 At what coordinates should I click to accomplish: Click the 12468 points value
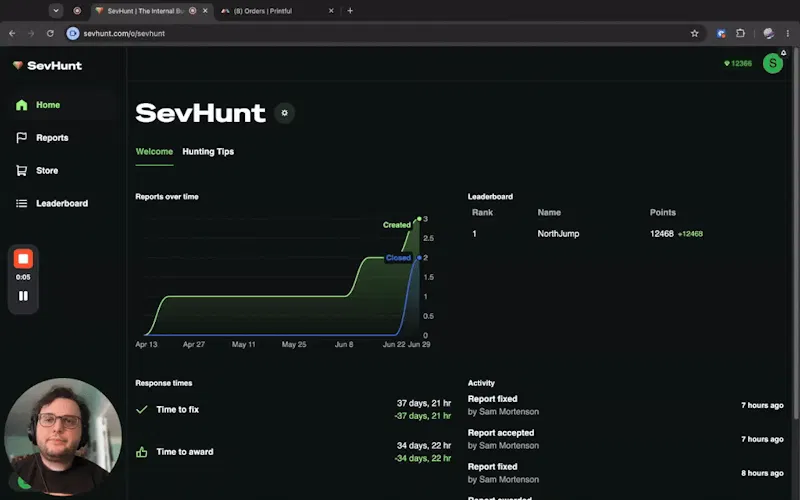pyautogui.click(x=661, y=234)
